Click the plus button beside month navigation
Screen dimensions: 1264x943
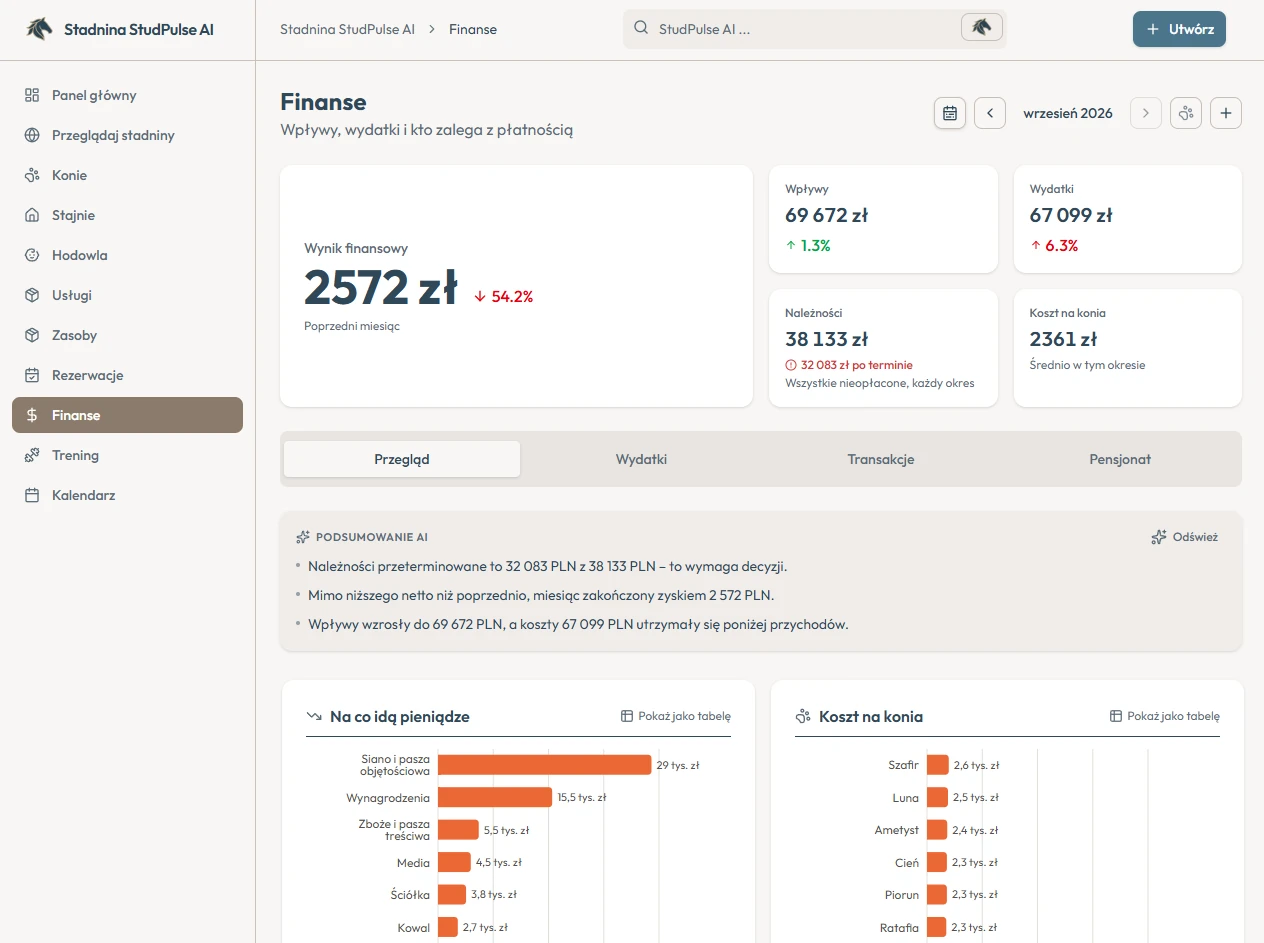[1226, 113]
